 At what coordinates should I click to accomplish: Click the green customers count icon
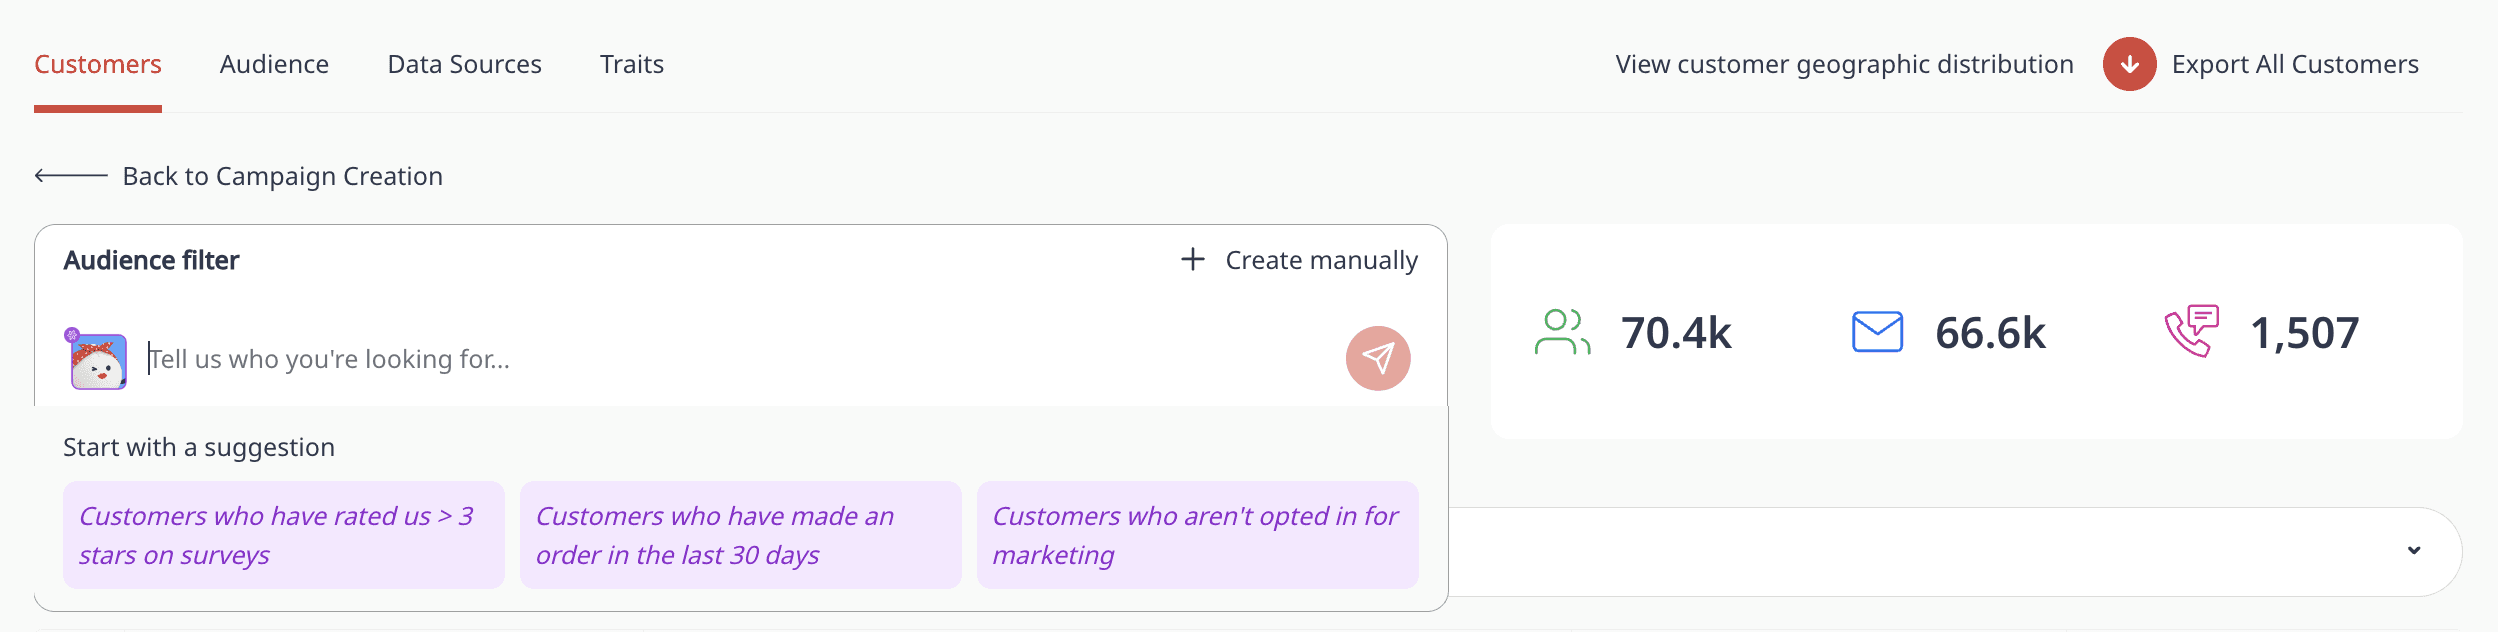click(x=1562, y=332)
